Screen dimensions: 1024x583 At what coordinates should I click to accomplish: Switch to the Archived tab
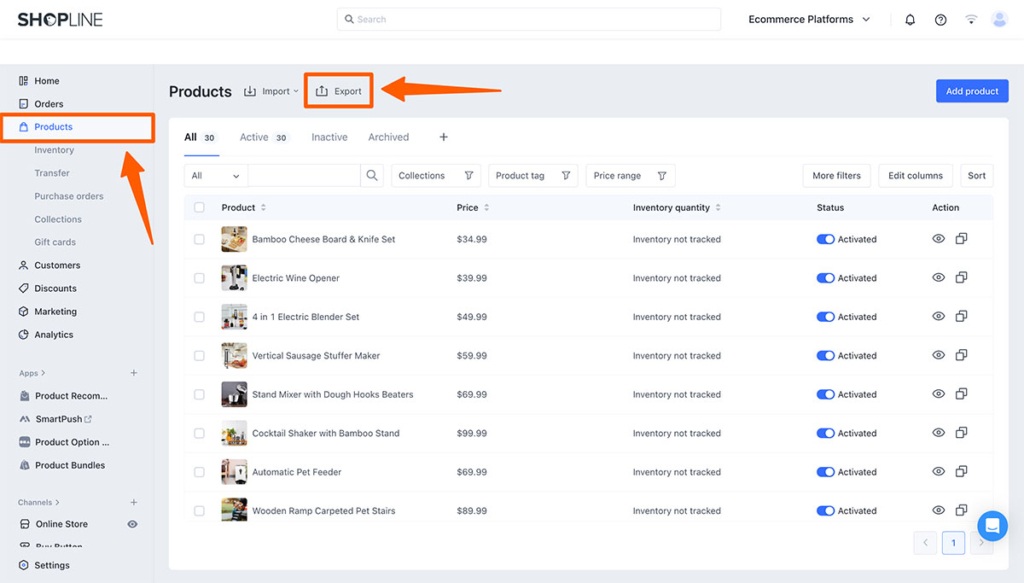pos(388,137)
